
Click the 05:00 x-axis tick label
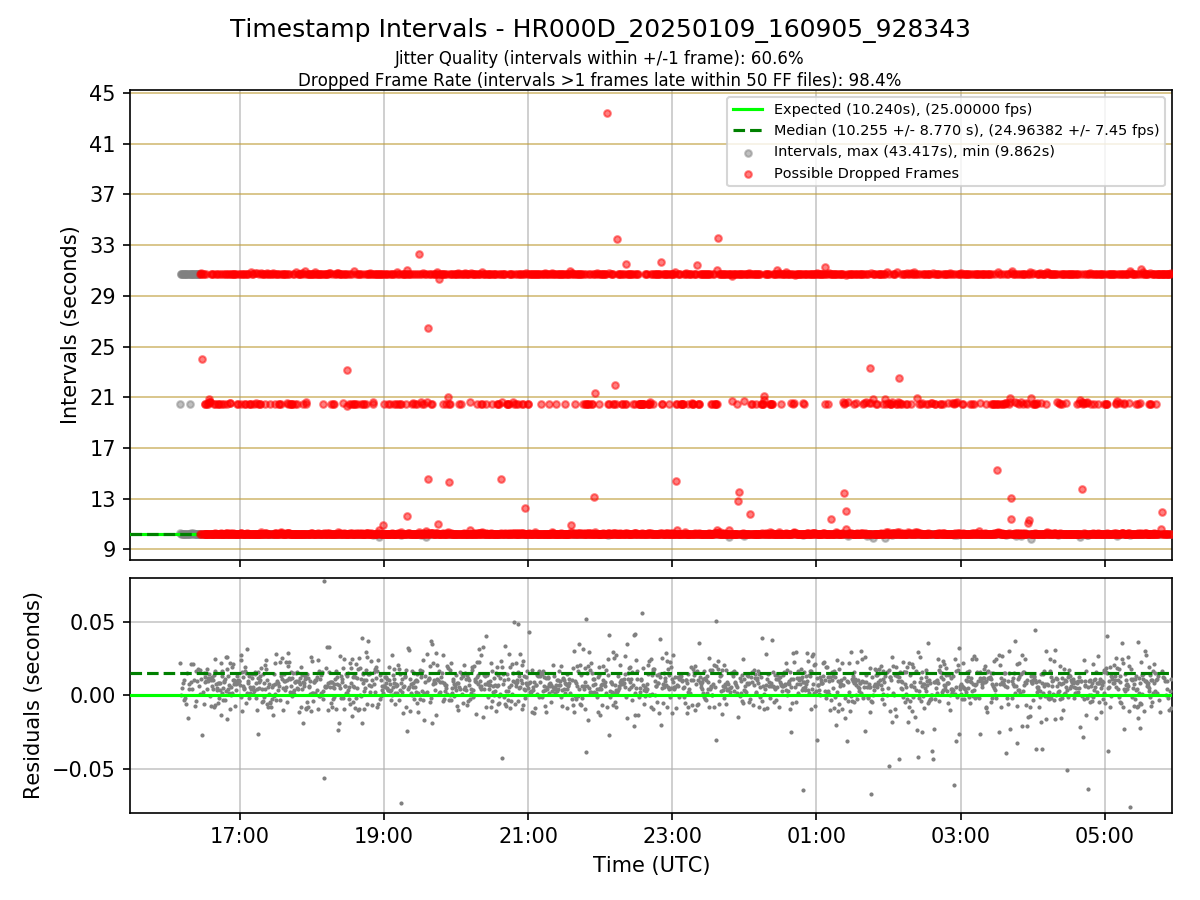1104,833
